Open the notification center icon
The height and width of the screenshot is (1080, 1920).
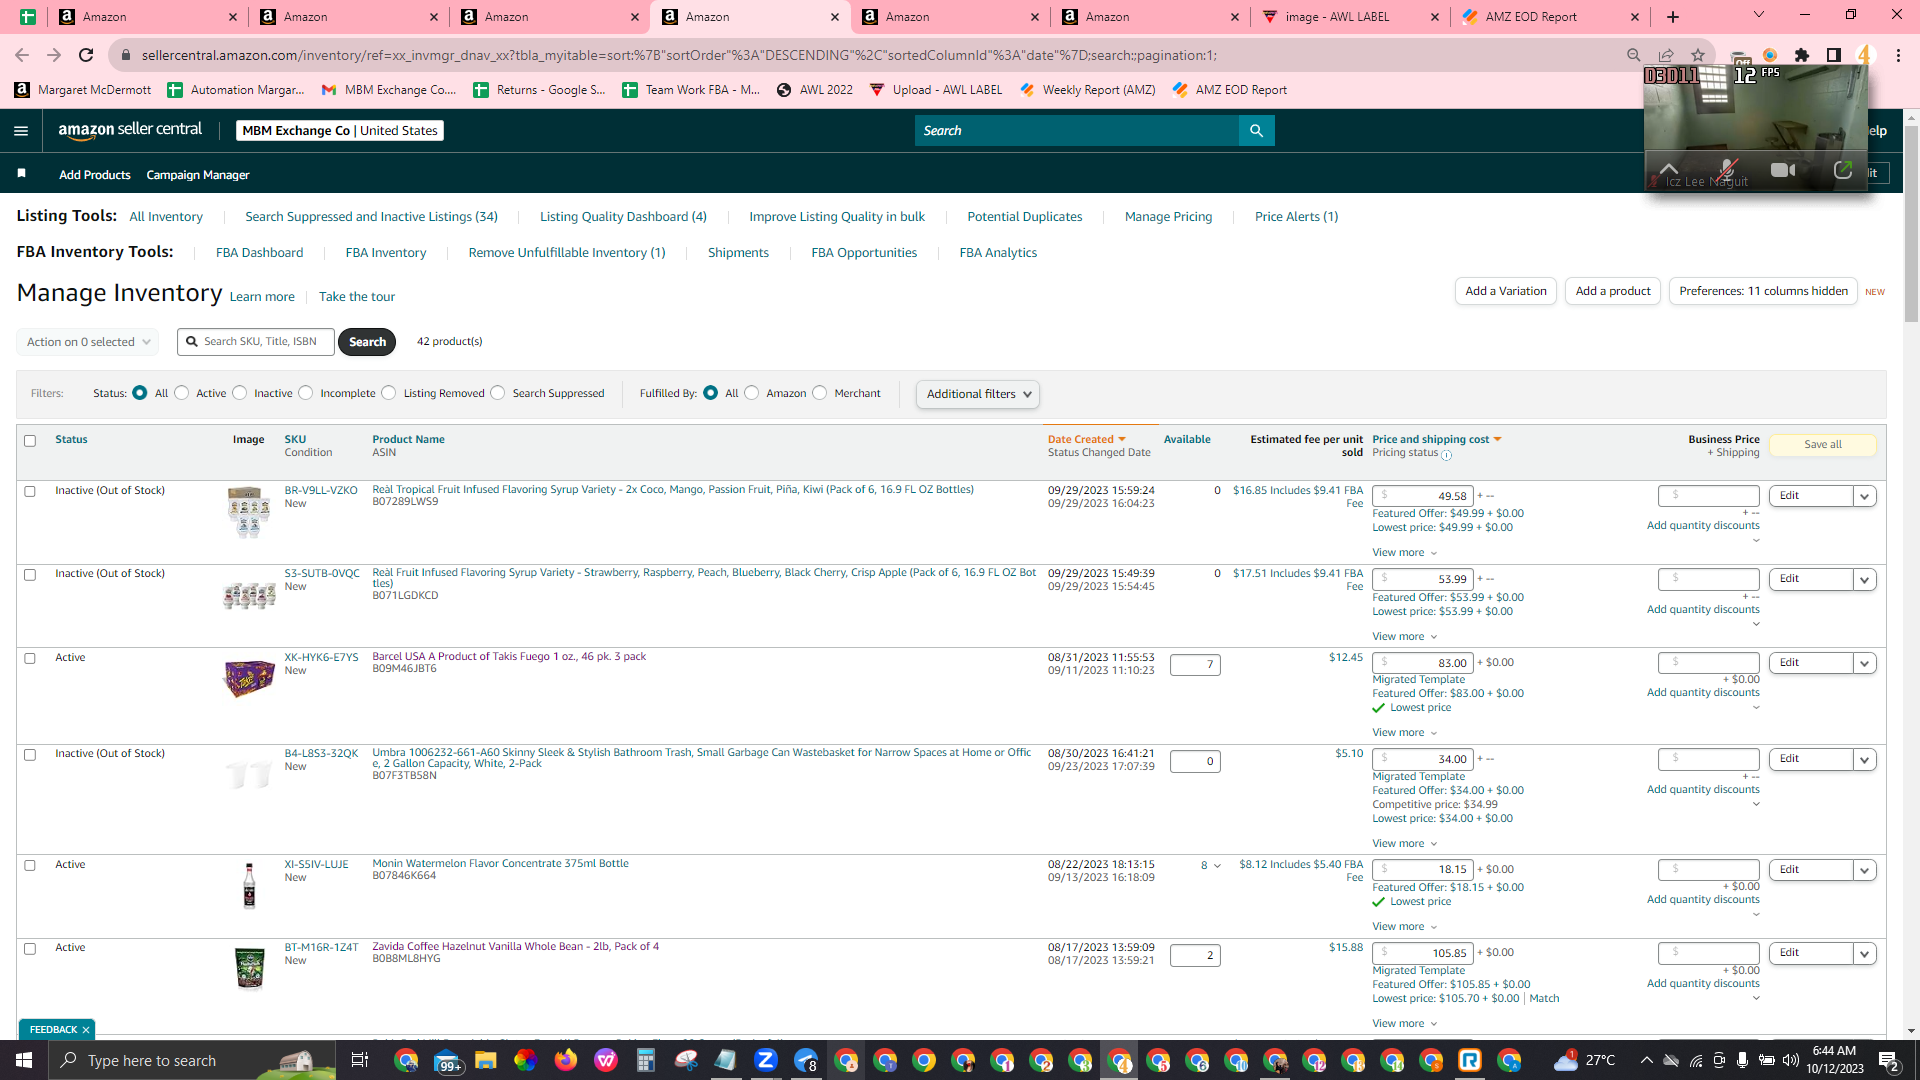coord(1889,1060)
